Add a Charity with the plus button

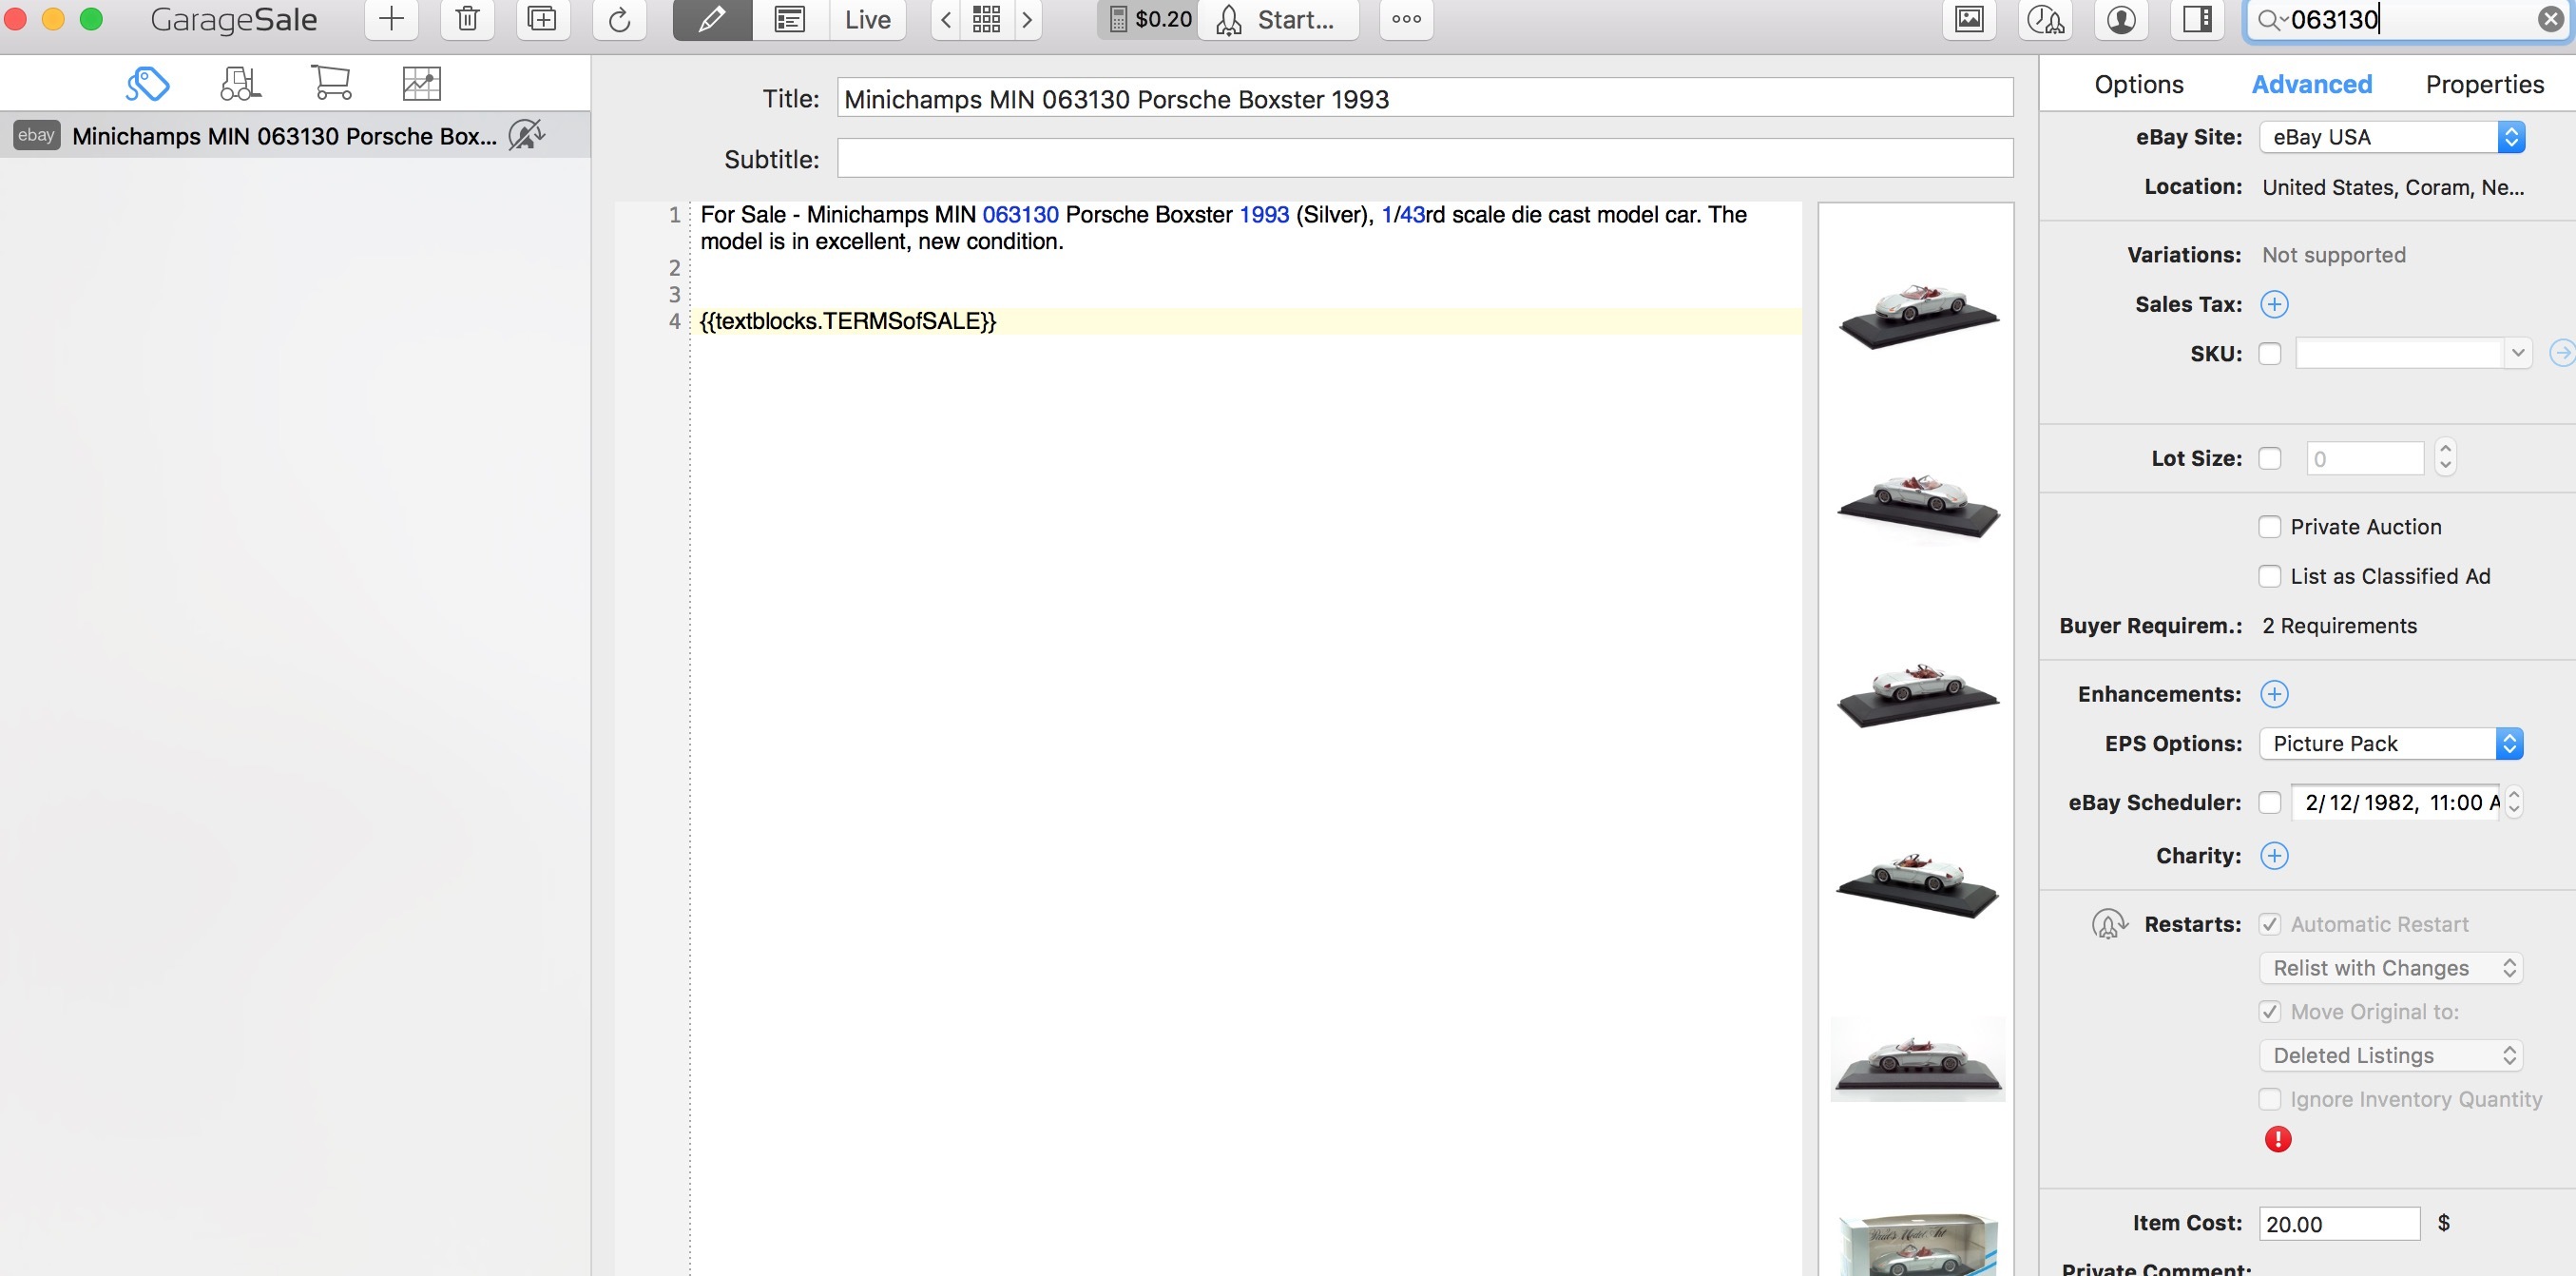pos(2274,856)
